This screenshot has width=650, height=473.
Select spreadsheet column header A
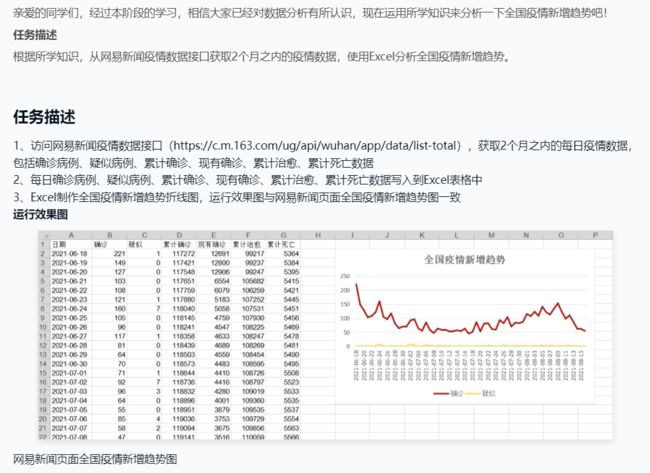tap(71, 235)
